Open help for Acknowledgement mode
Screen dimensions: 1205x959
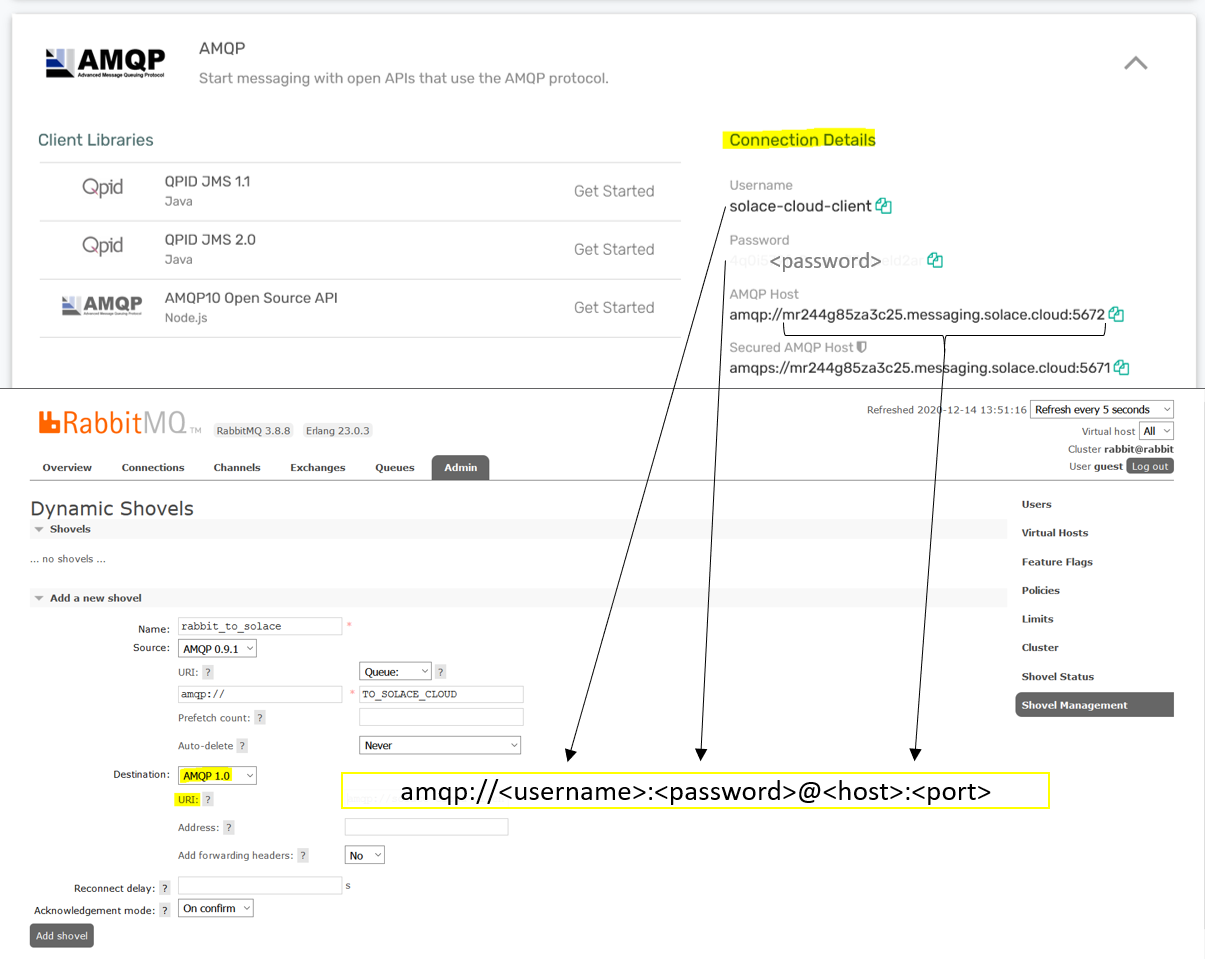click(x=165, y=909)
